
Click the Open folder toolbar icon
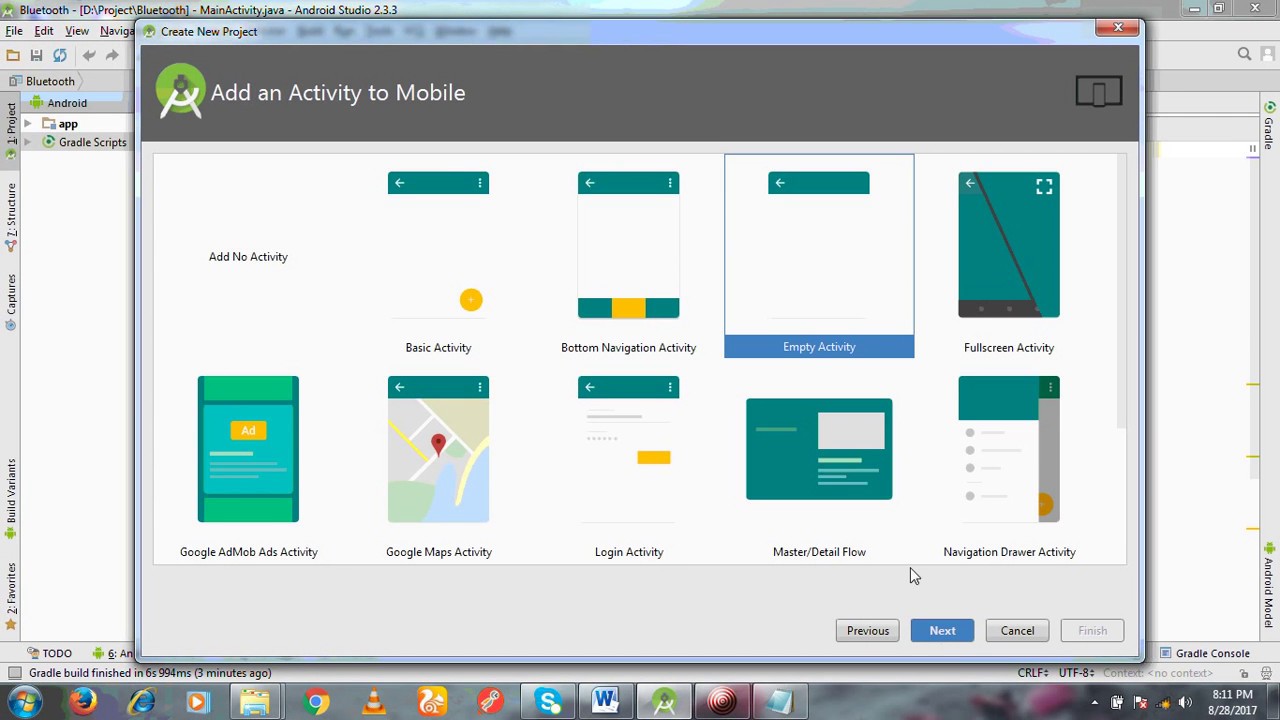pos(13,56)
